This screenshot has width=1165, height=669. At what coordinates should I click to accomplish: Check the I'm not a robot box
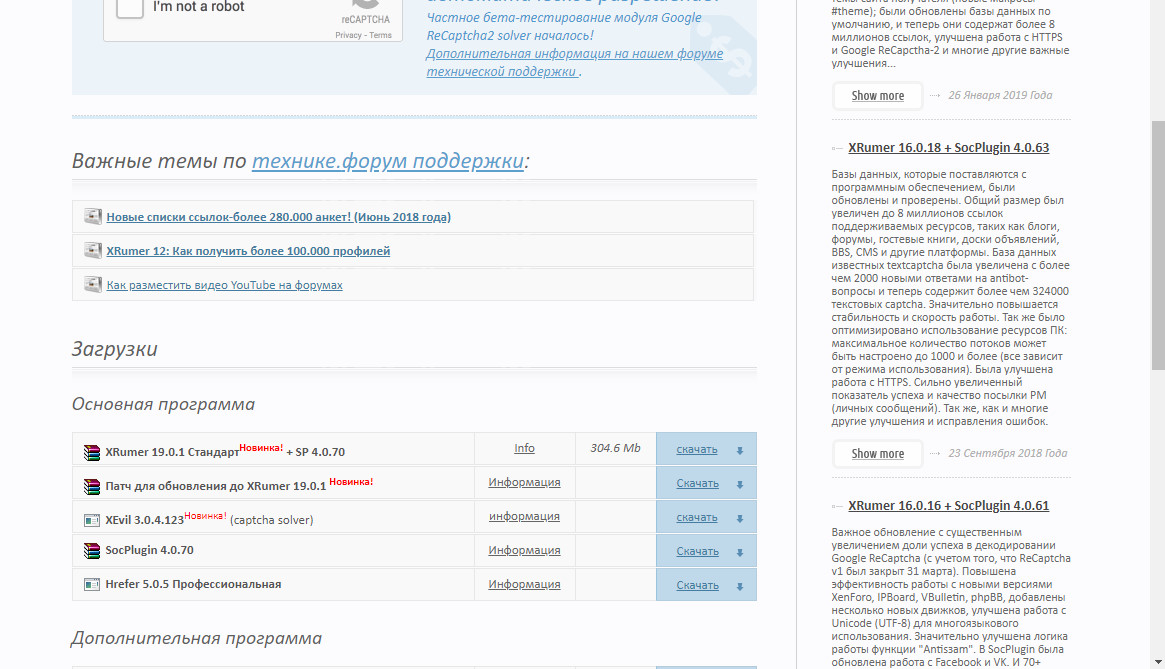pos(131,8)
